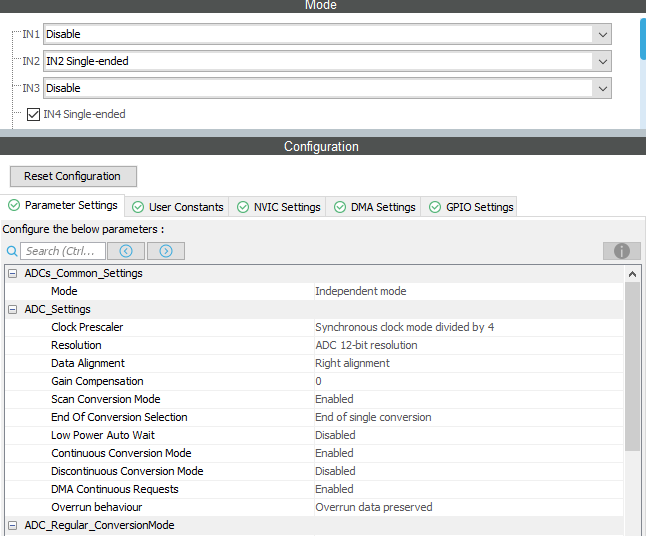Open the NVIC Settings tab
This screenshot has height=536, width=646.
[x=280, y=207]
